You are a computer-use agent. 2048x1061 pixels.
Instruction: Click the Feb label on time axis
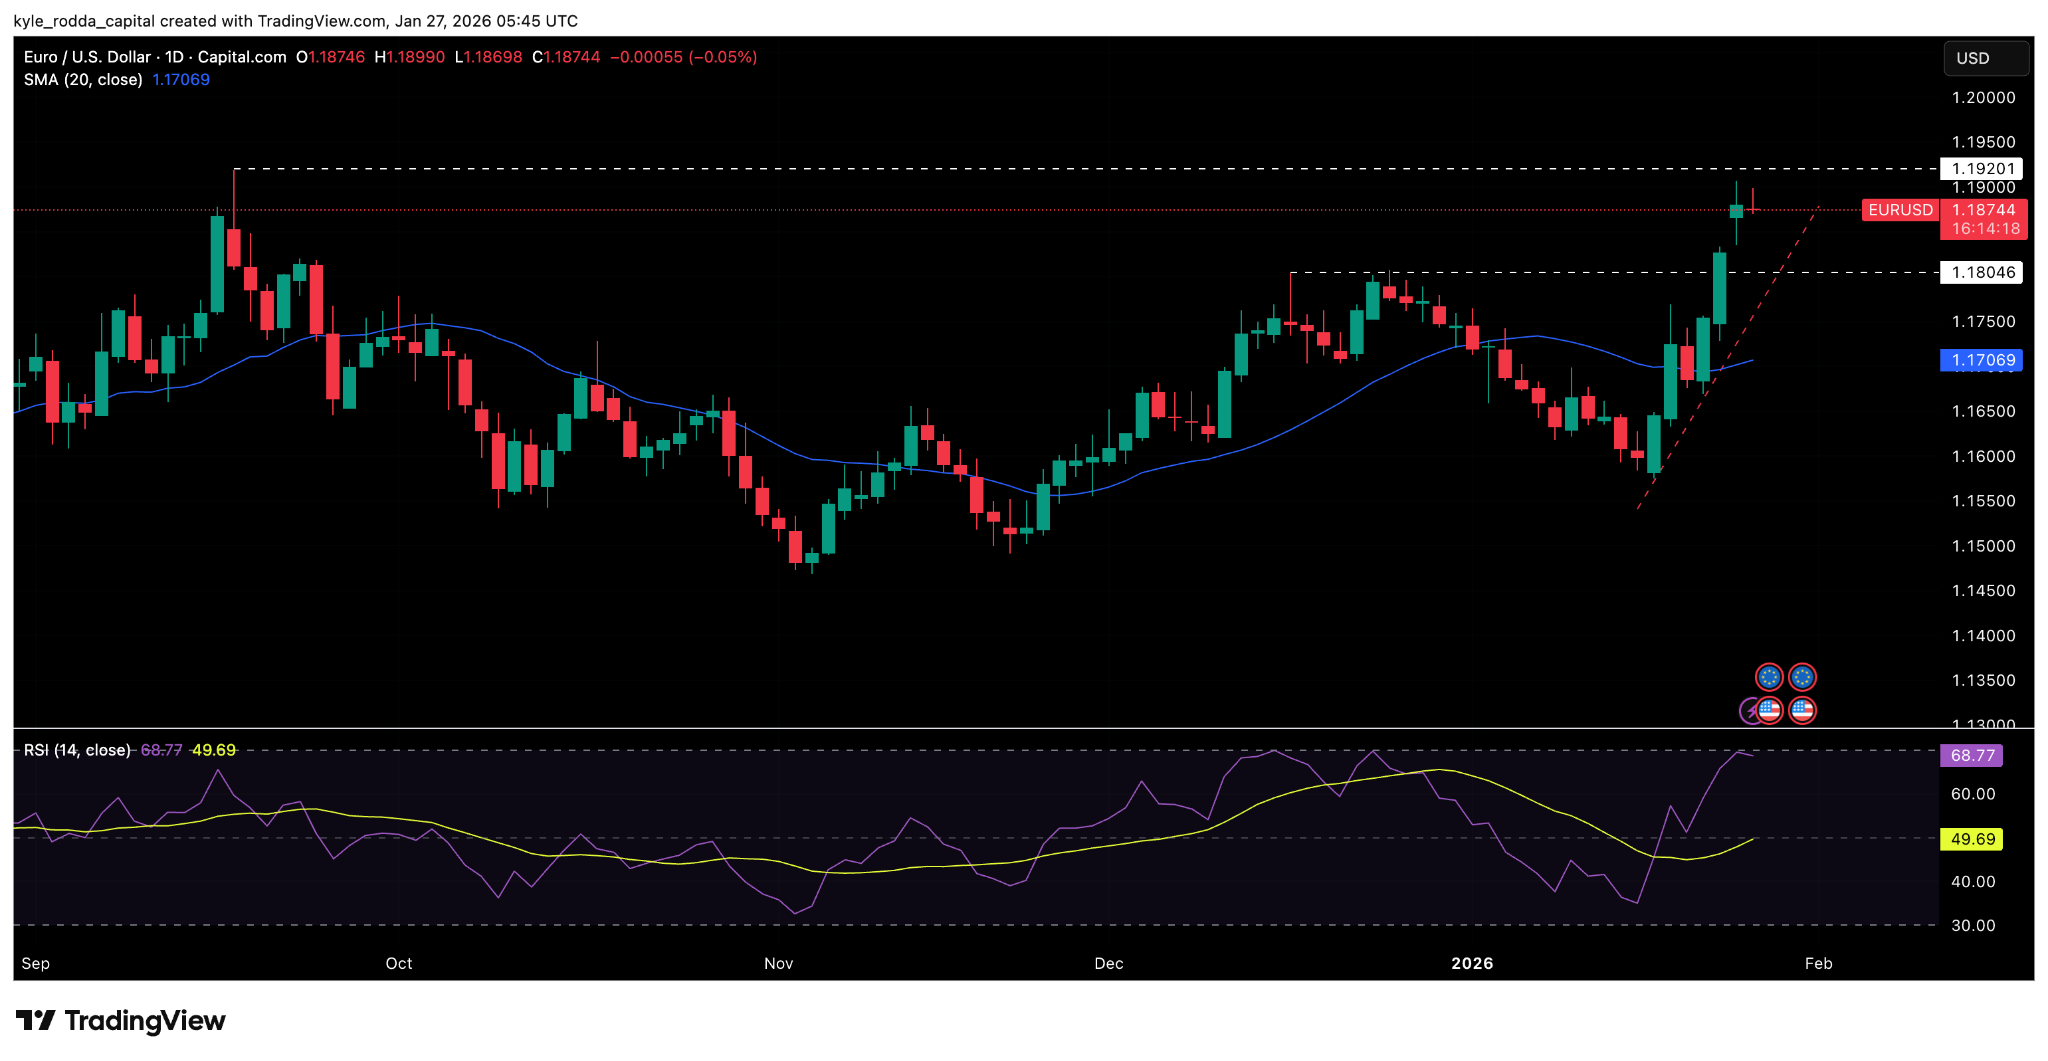tap(1818, 963)
